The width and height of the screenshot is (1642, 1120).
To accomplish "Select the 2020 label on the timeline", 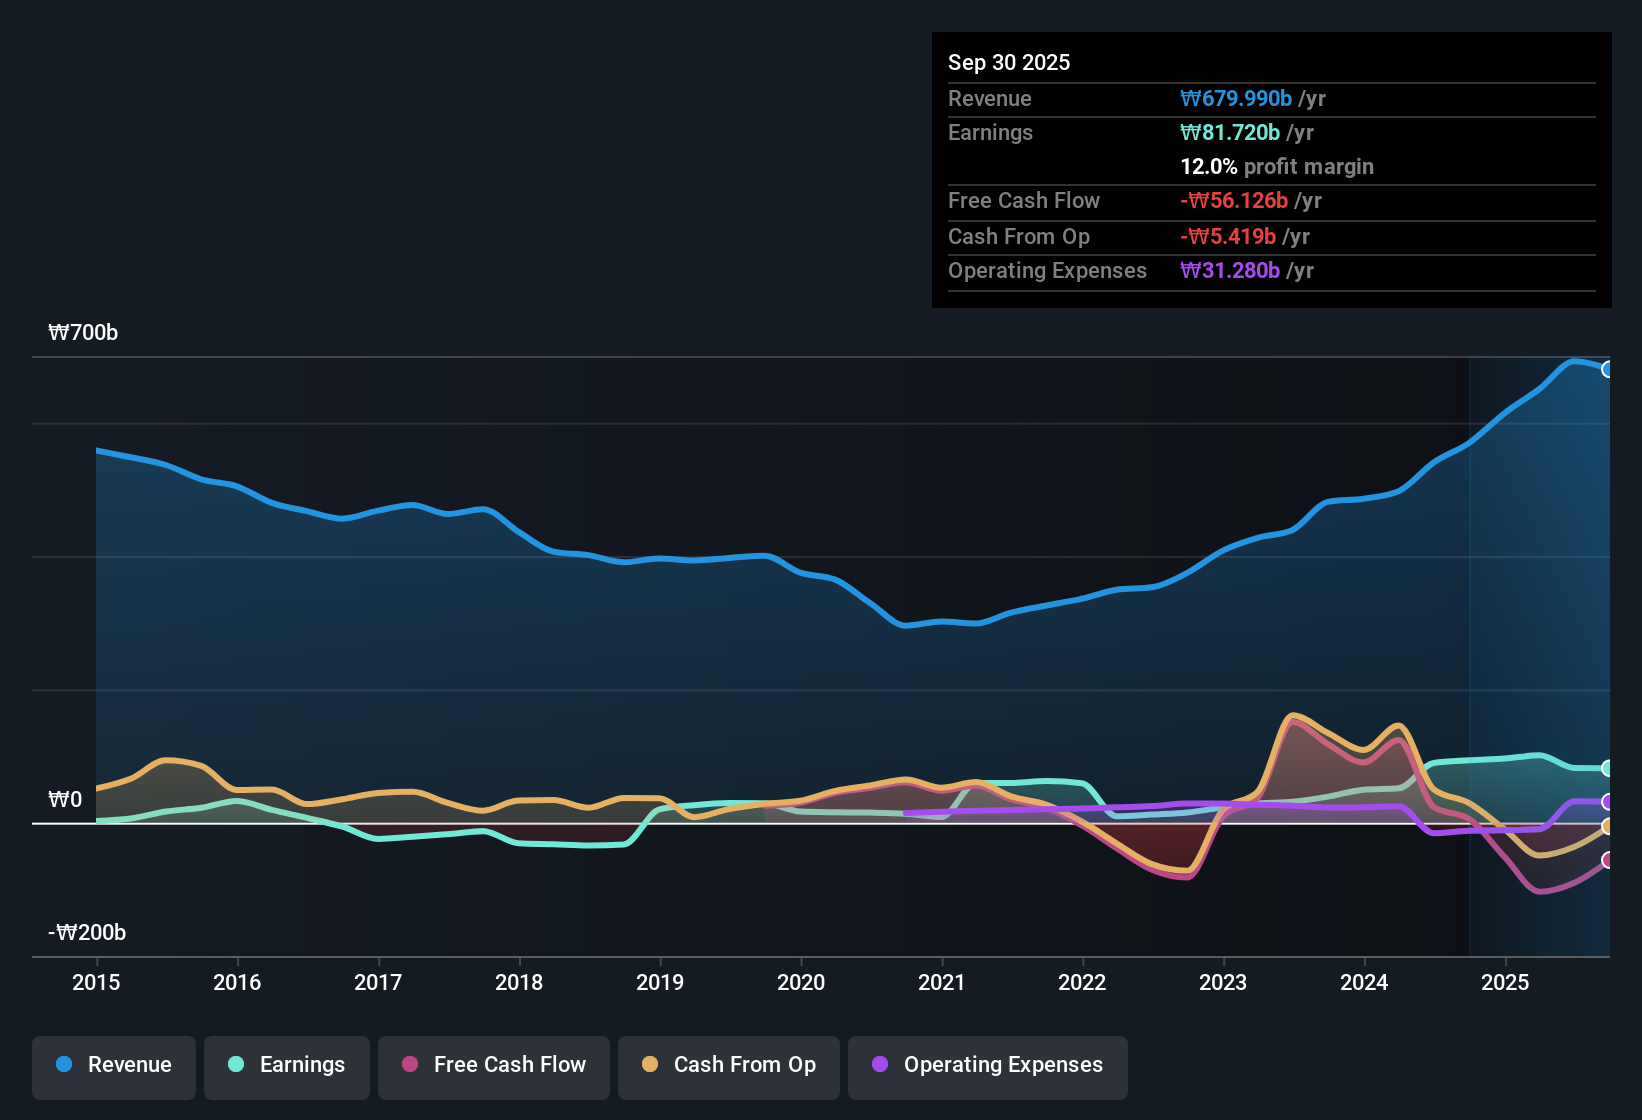I will 800,983.
